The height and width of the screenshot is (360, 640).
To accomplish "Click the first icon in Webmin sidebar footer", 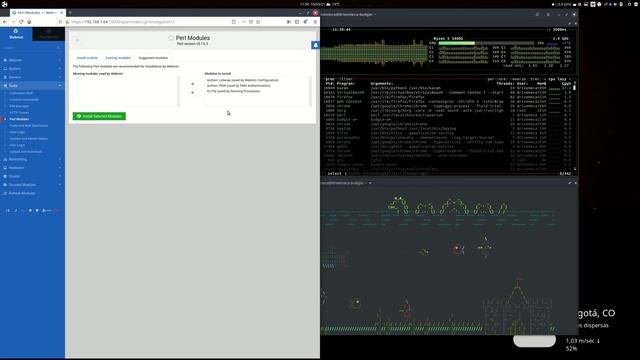I will [x=8, y=211].
